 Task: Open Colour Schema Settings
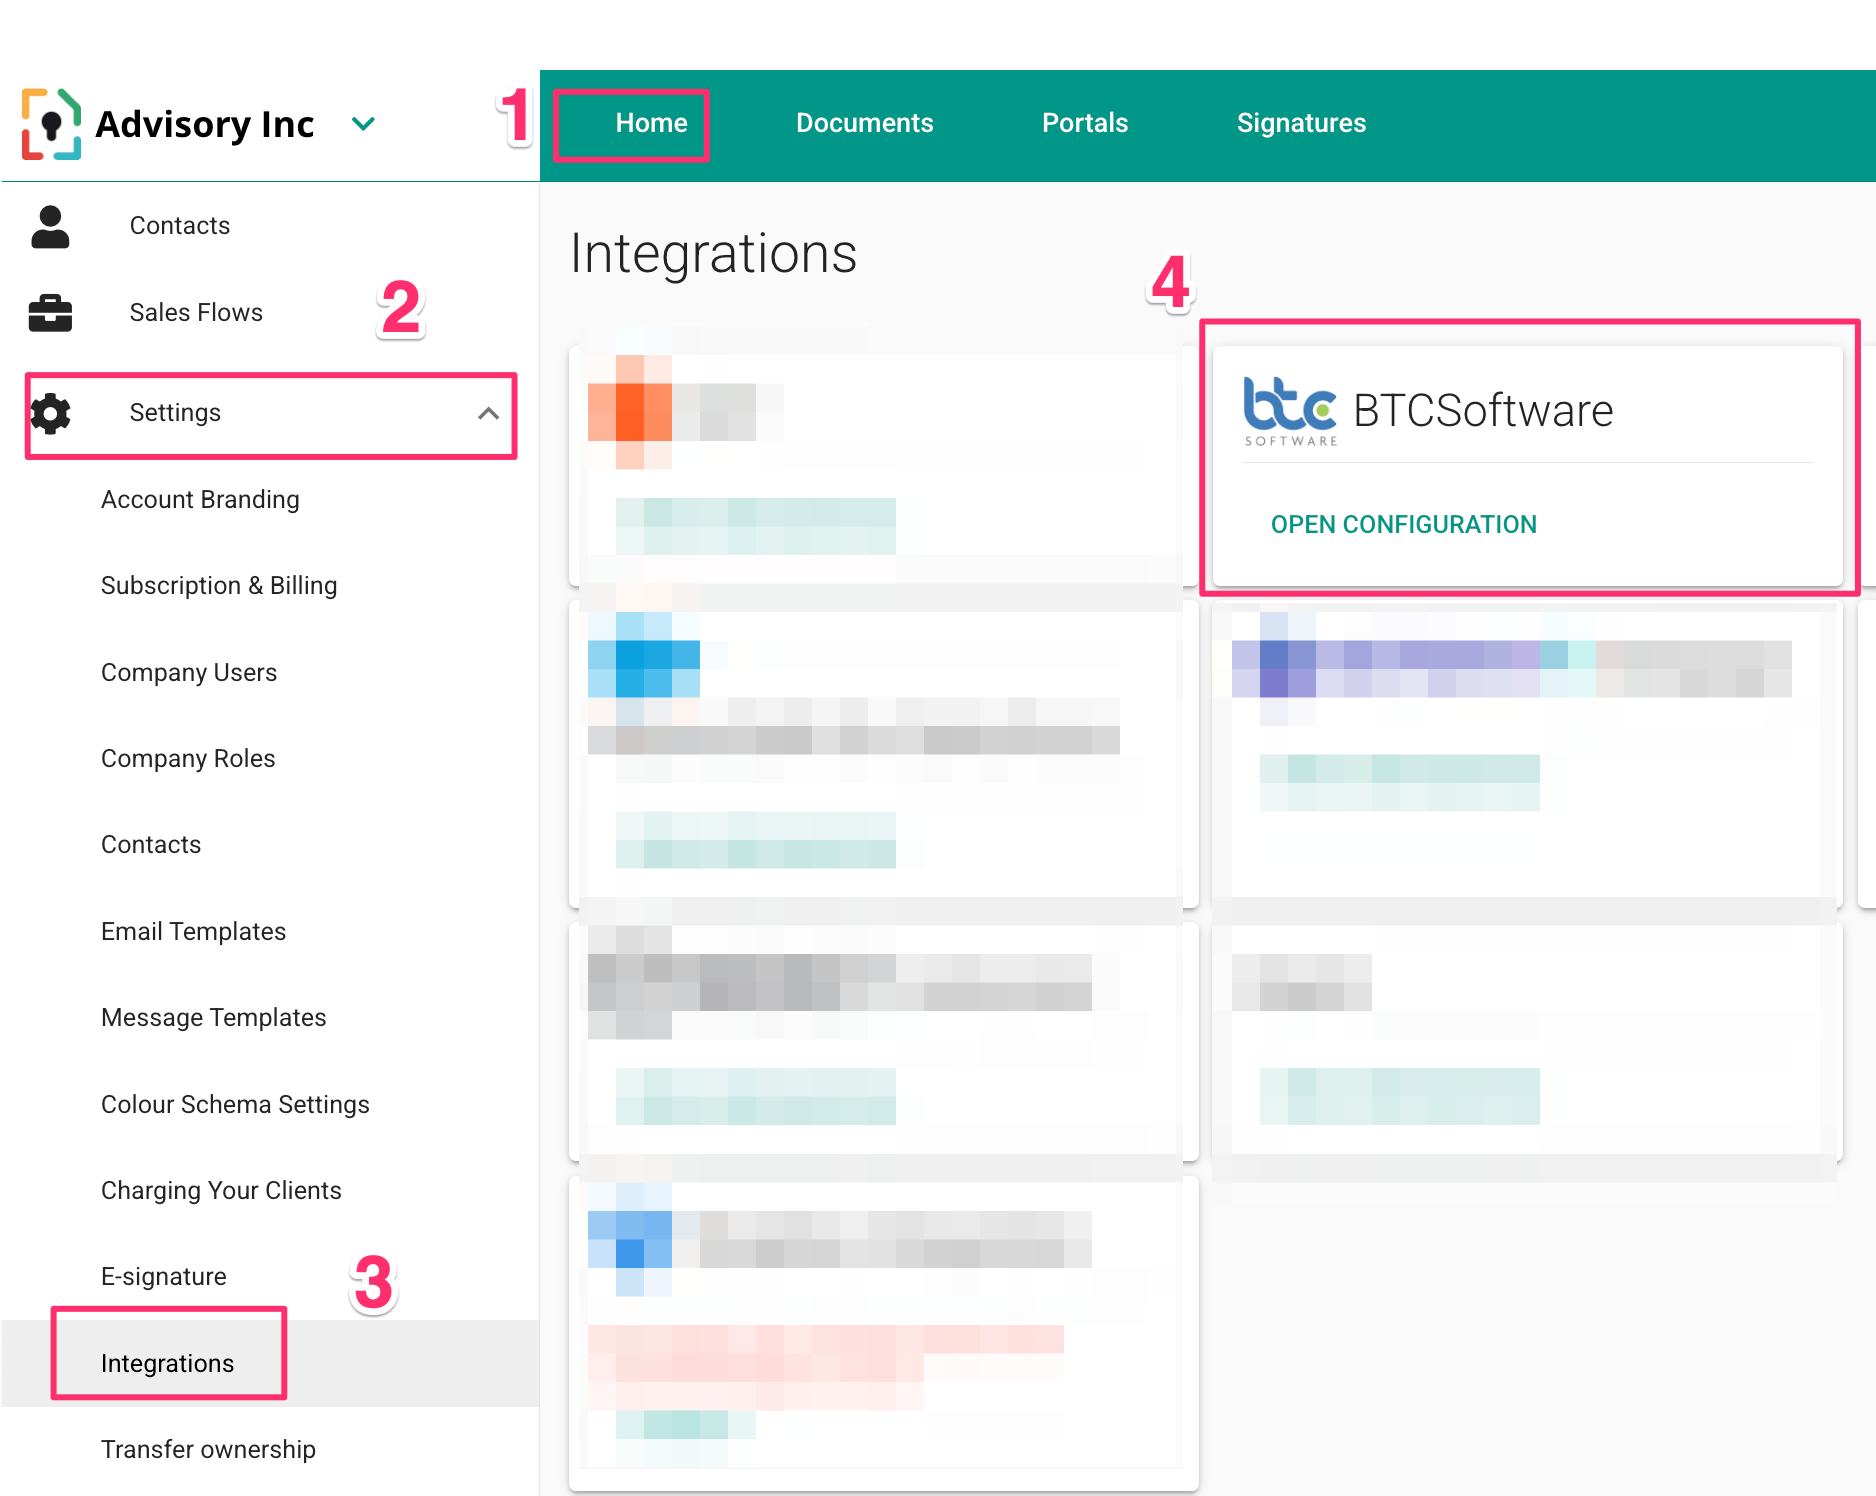click(x=235, y=1104)
